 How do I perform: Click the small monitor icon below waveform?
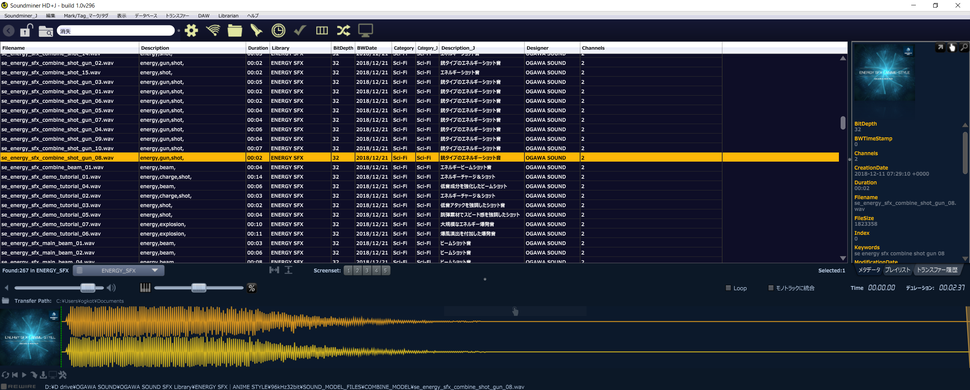[53, 375]
